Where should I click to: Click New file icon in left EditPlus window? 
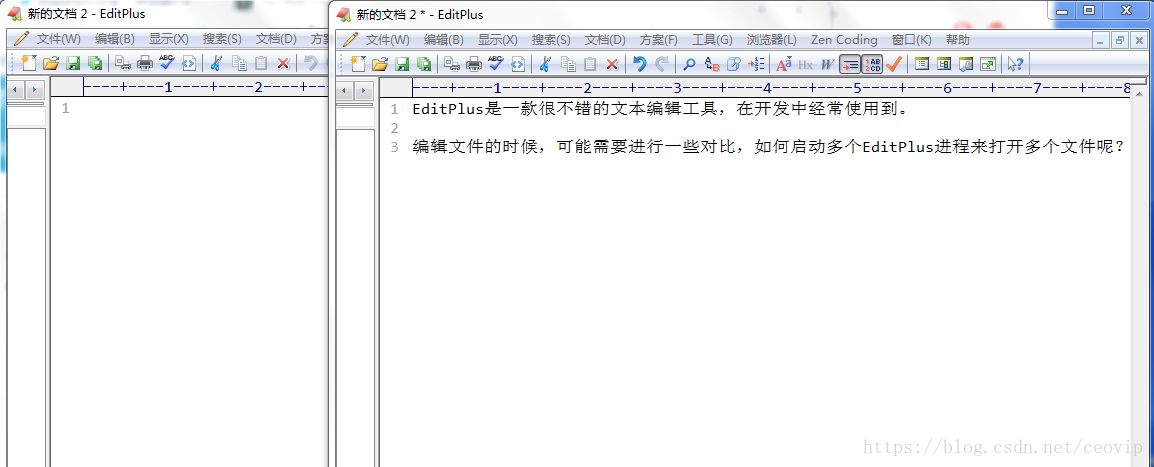(29, 63)
